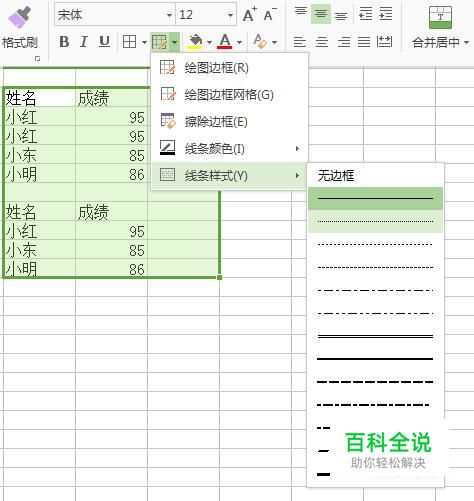Toggle Underline formatting
474x501 pixels.
tap(104, 42)
